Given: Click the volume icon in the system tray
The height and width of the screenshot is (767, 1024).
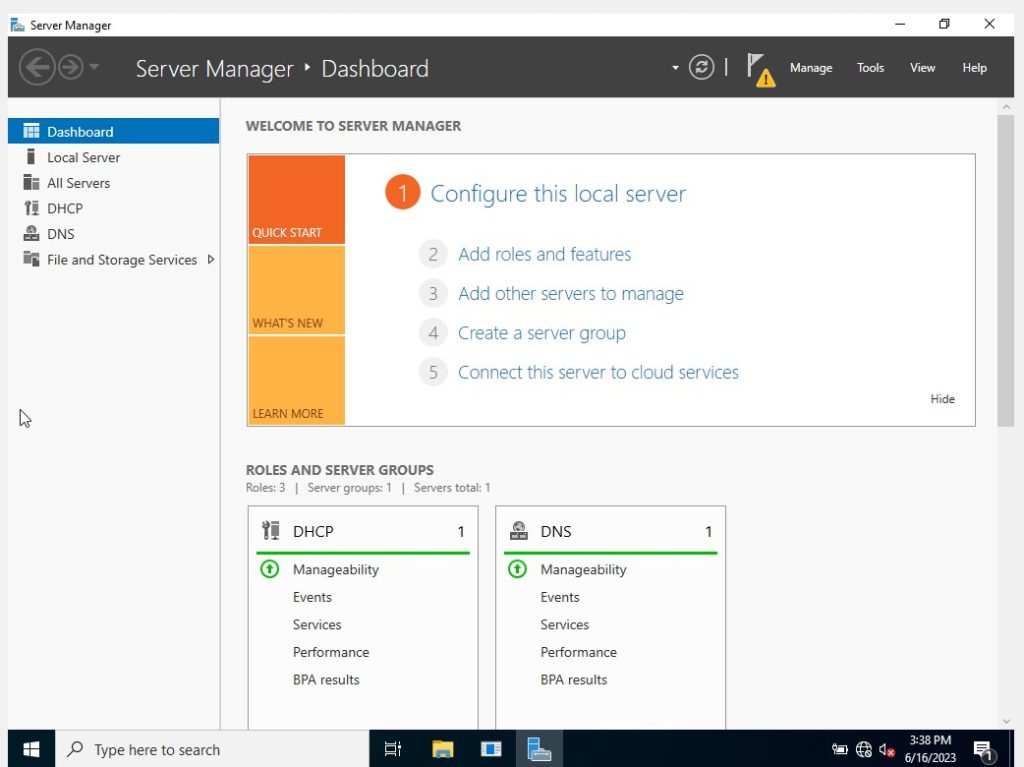Looking at the screenshot, I should tap(886, 748).
